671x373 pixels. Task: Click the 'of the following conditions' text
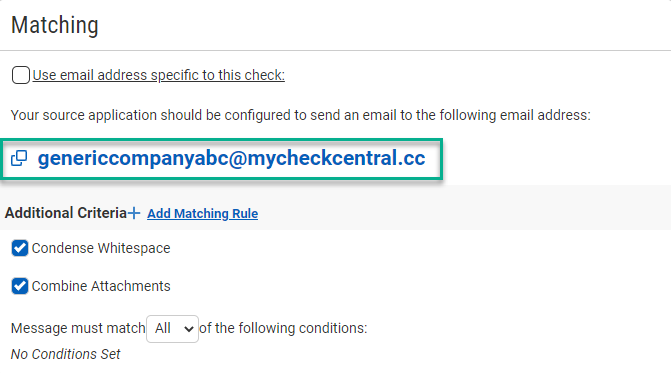[x=283, y=328]
